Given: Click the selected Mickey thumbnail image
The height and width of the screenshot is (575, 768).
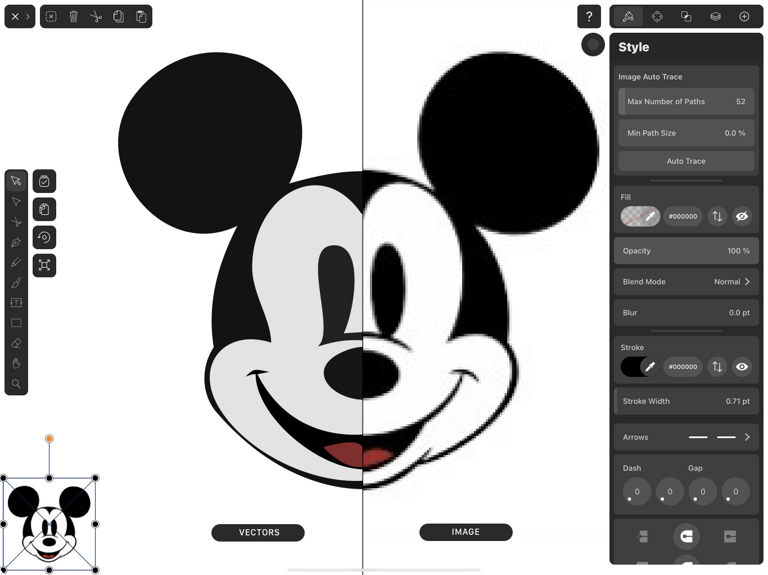Looking at the screenshot, I should point(49,524).
